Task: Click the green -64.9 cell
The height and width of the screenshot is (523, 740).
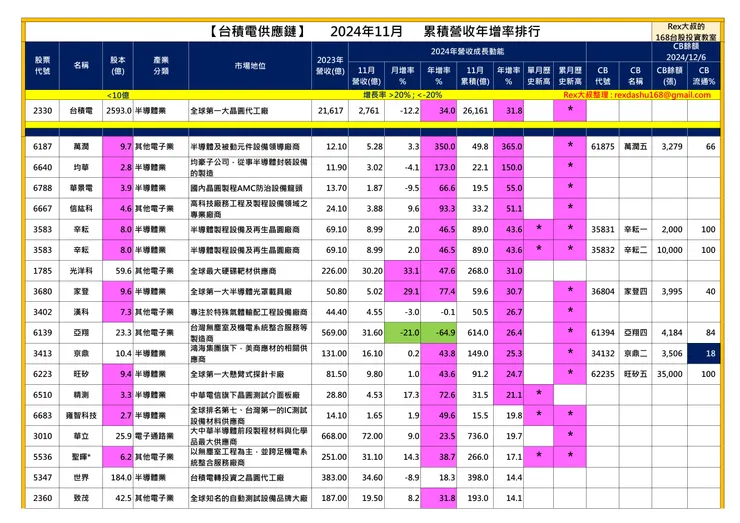Action: click(x=439, y=333)
